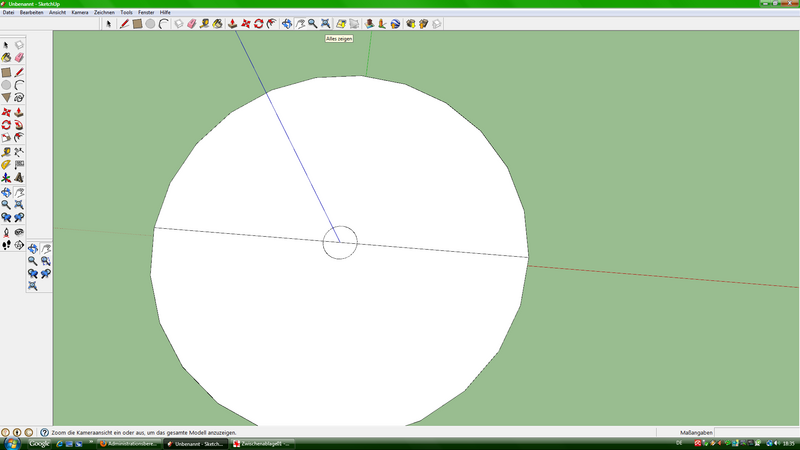Activate the Arrow select tool in top toolbar
Viewport: 800px width, 450px height.
(x=109, y=23)
